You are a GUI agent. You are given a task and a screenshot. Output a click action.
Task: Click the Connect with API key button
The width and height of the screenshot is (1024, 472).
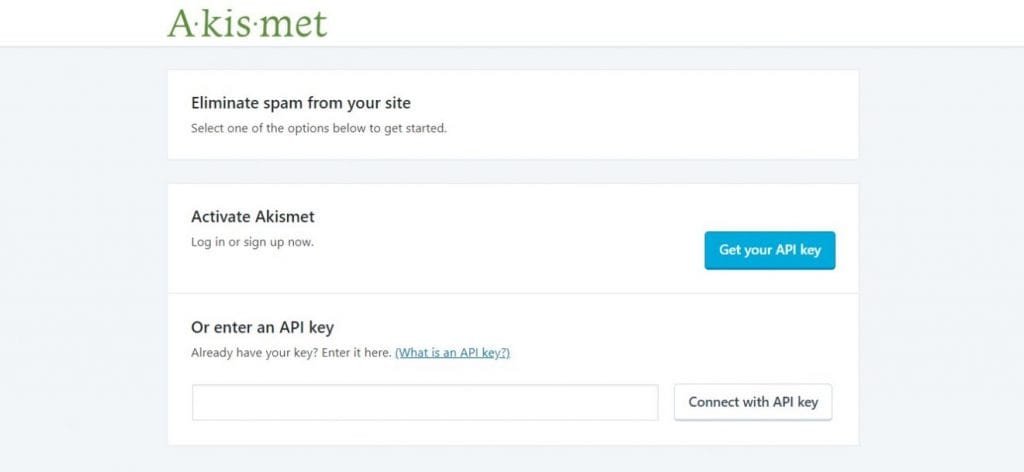pos(753,402)
